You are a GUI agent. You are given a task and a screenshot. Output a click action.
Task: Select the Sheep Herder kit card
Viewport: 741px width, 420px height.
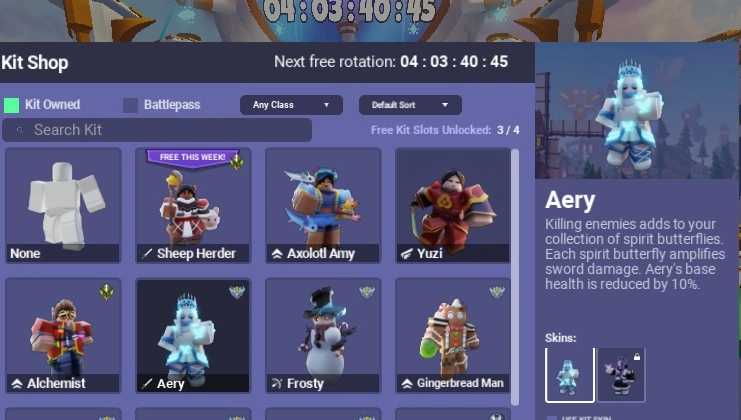[193, 206]
